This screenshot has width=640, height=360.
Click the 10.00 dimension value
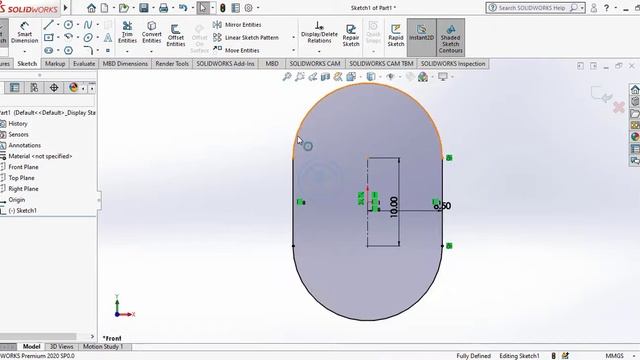click(x=393, y=207)
